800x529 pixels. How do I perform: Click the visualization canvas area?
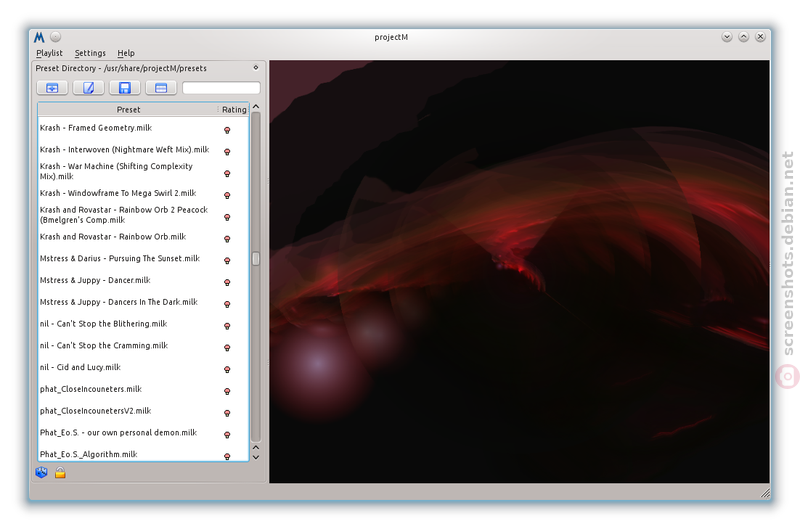point(519,271)
